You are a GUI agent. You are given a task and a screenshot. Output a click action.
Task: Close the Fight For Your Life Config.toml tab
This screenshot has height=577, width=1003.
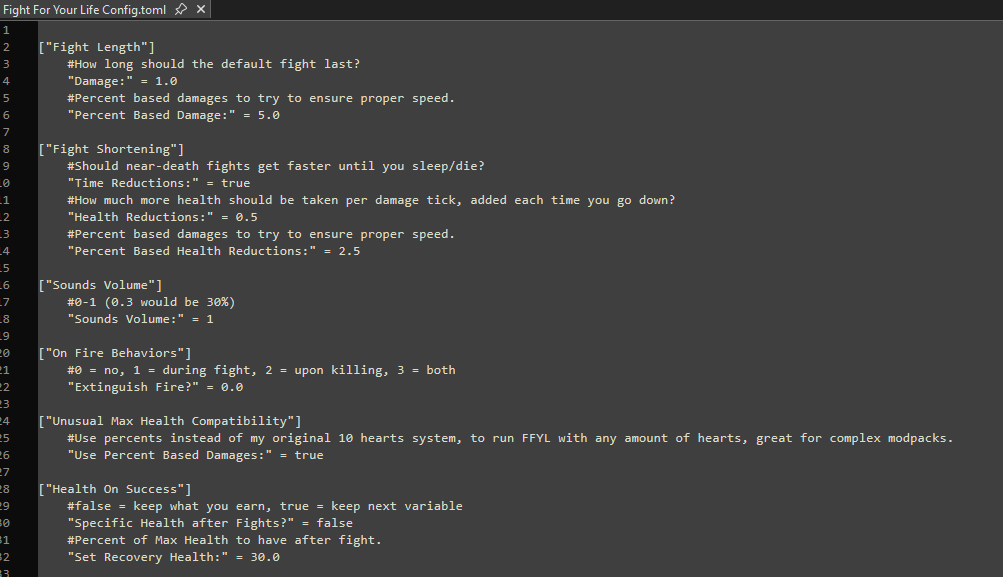pyautogui.click(x=201, y=9)
